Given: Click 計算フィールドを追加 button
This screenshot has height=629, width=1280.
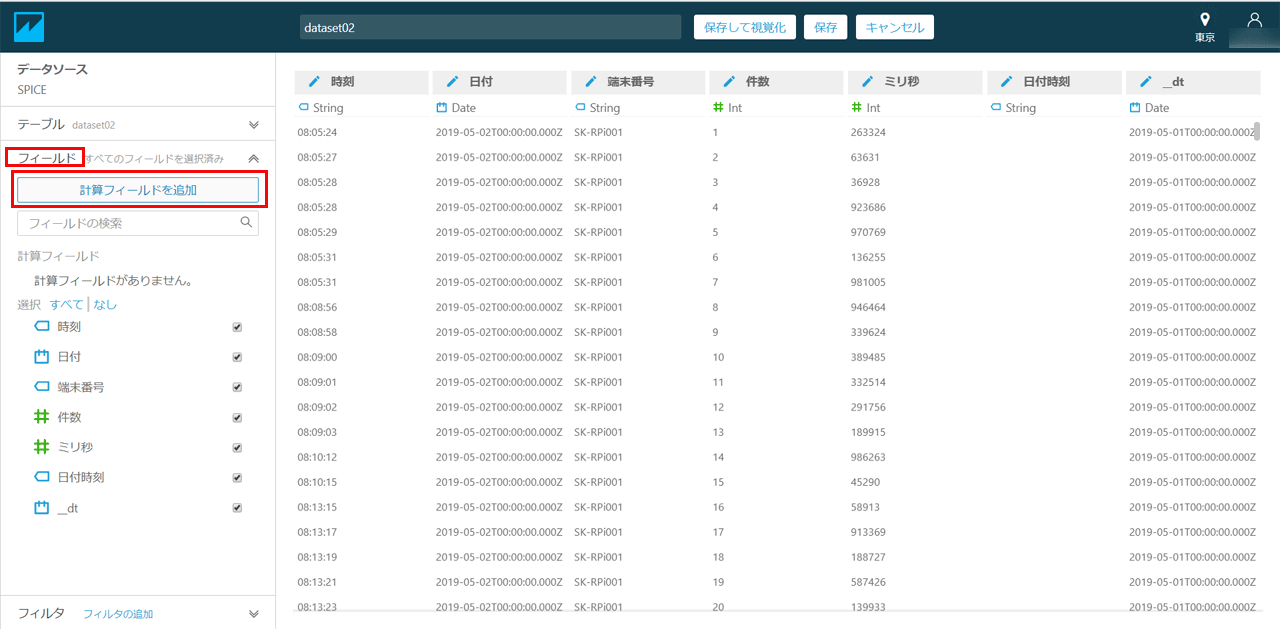Looking at the screenshot, I should tap(138, 190).
